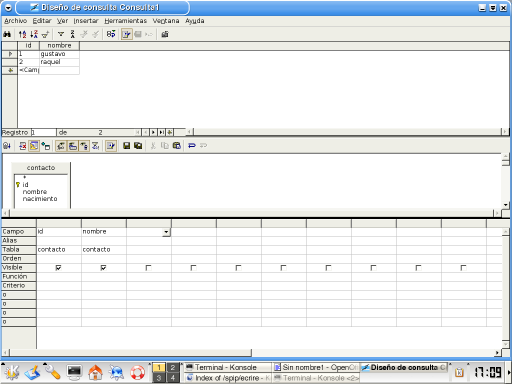The image size is (512, 384).
Task: Click the next record navigation button
Action: coord(153,132)
